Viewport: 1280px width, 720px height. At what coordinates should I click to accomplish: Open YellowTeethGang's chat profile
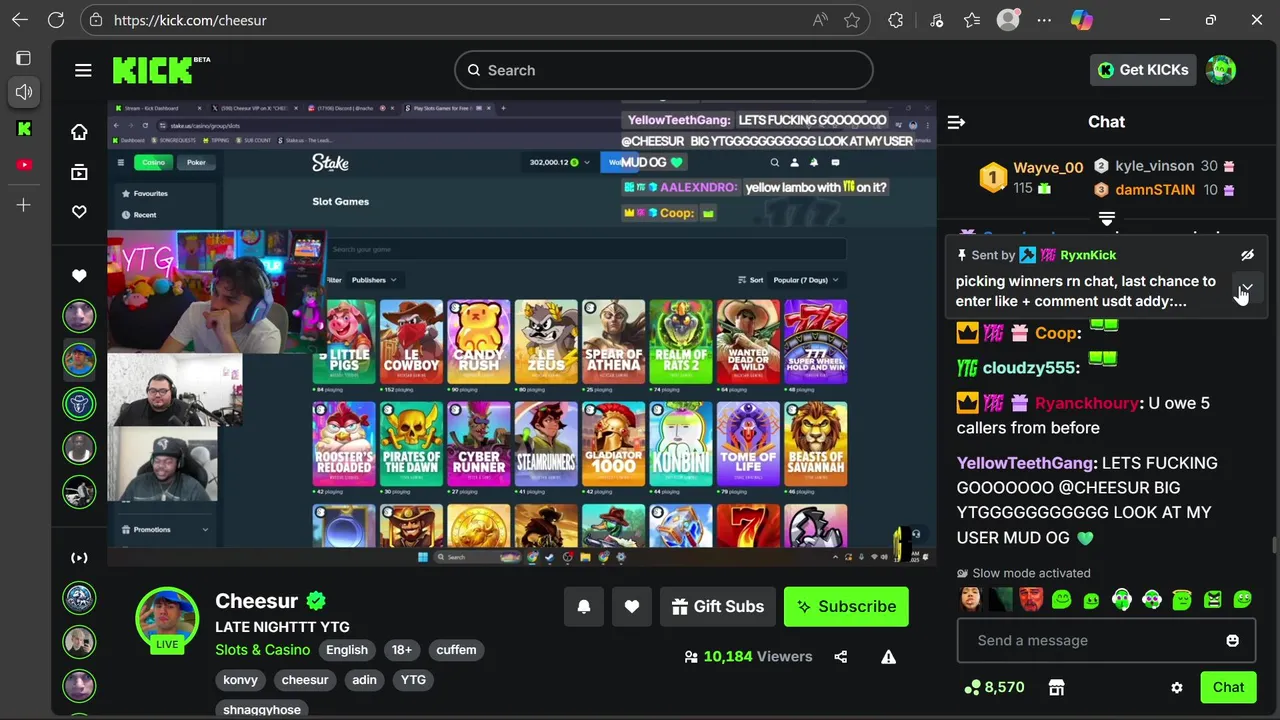(1025, 463)
